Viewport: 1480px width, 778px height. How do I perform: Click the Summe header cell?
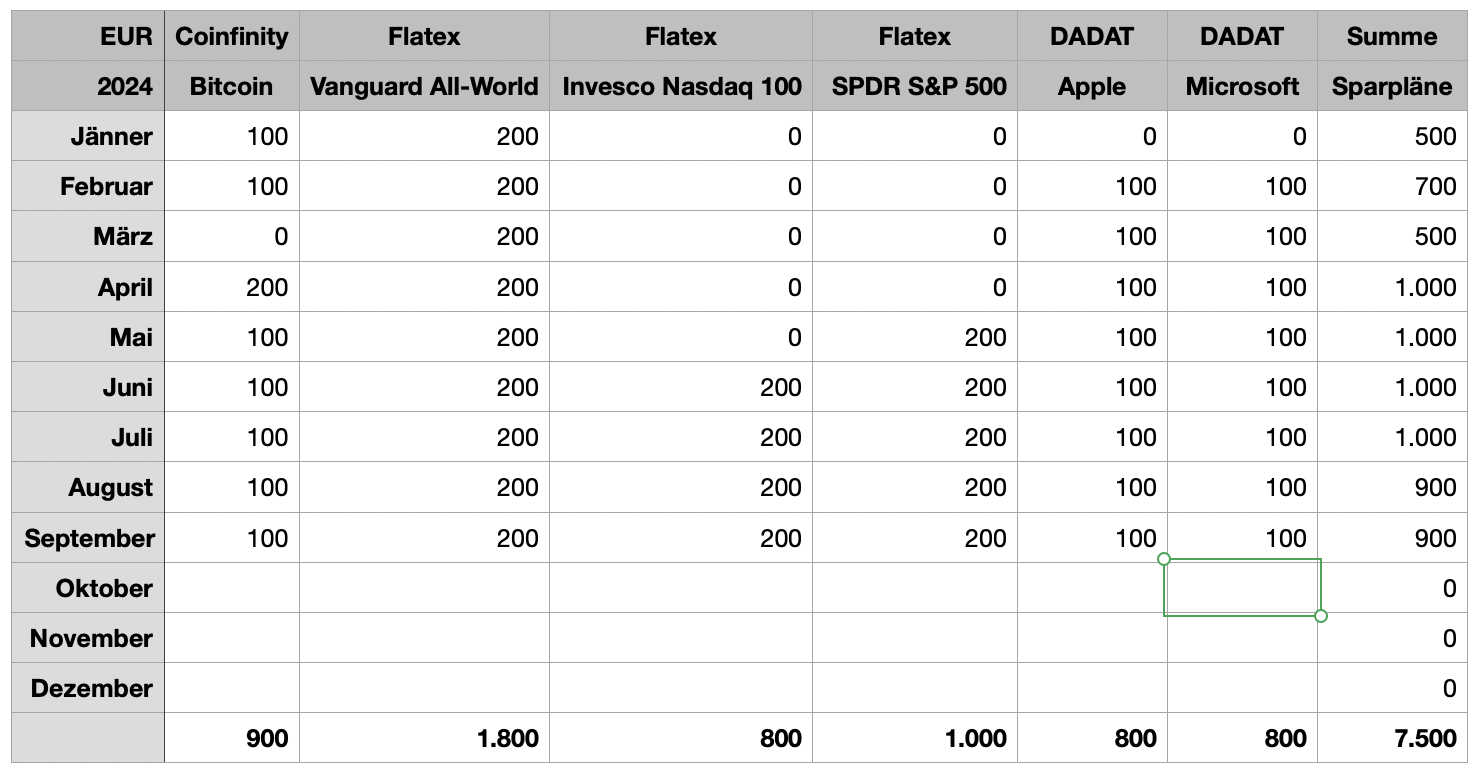click(1392, 37)
